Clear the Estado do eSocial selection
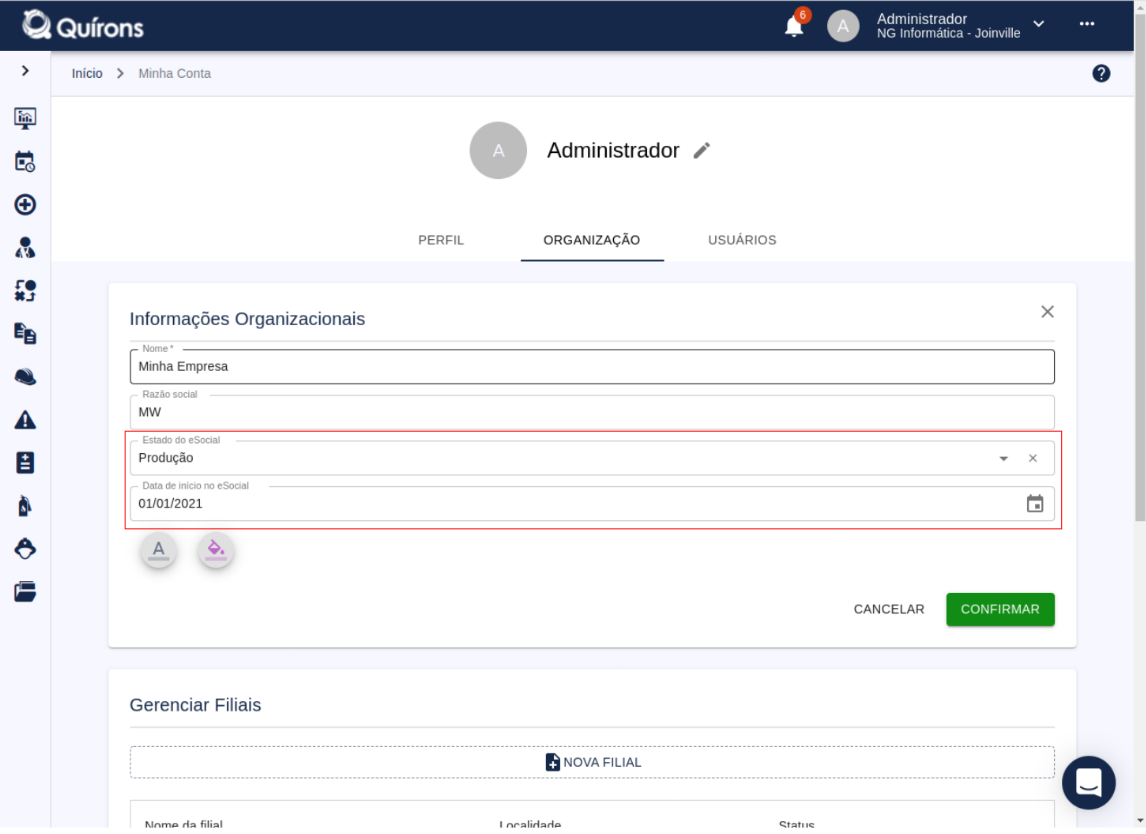Screen dimensions: 1146x834 point(1033,459)
